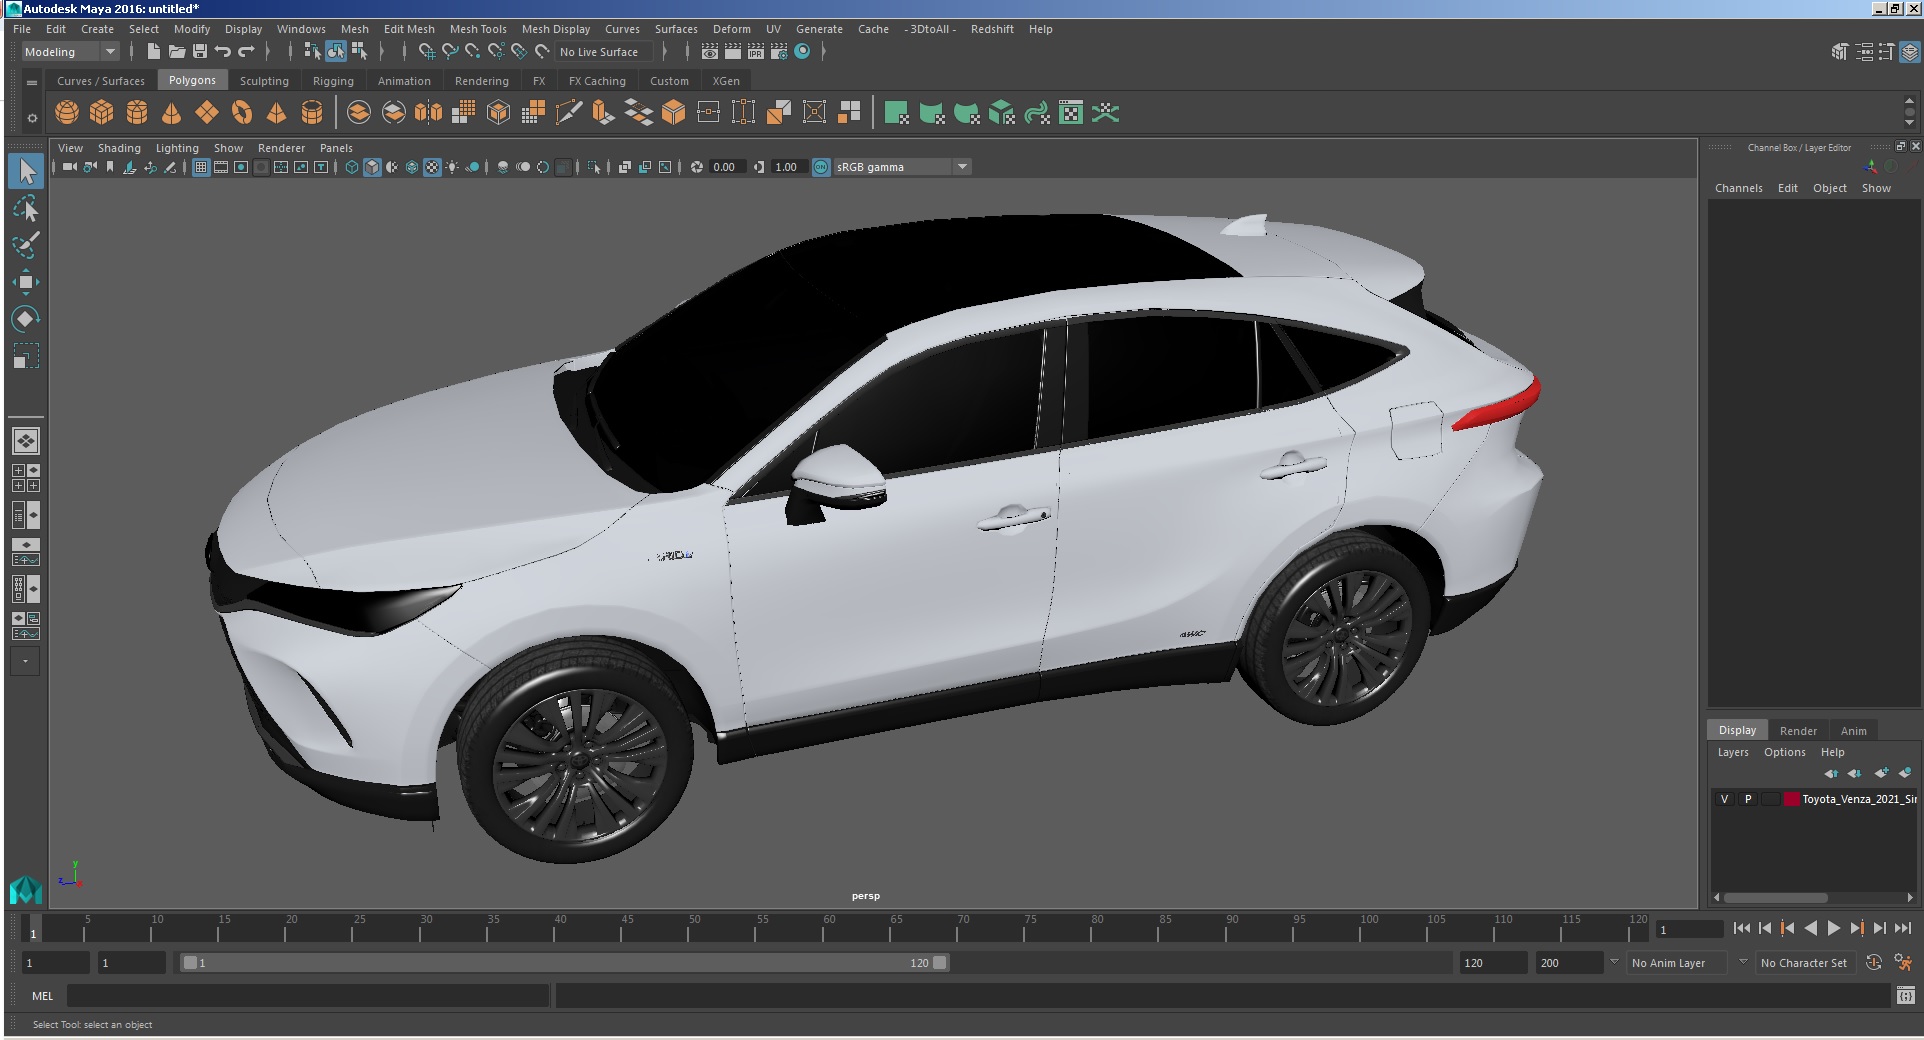Open the Modeling menu set dropdown
Screen dimensions: 1924x1040
pos(70,52)
